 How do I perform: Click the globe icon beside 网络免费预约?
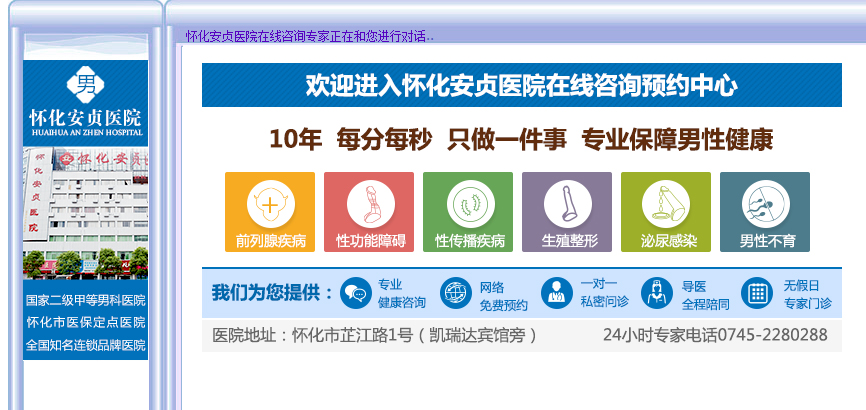coord(456,293)
